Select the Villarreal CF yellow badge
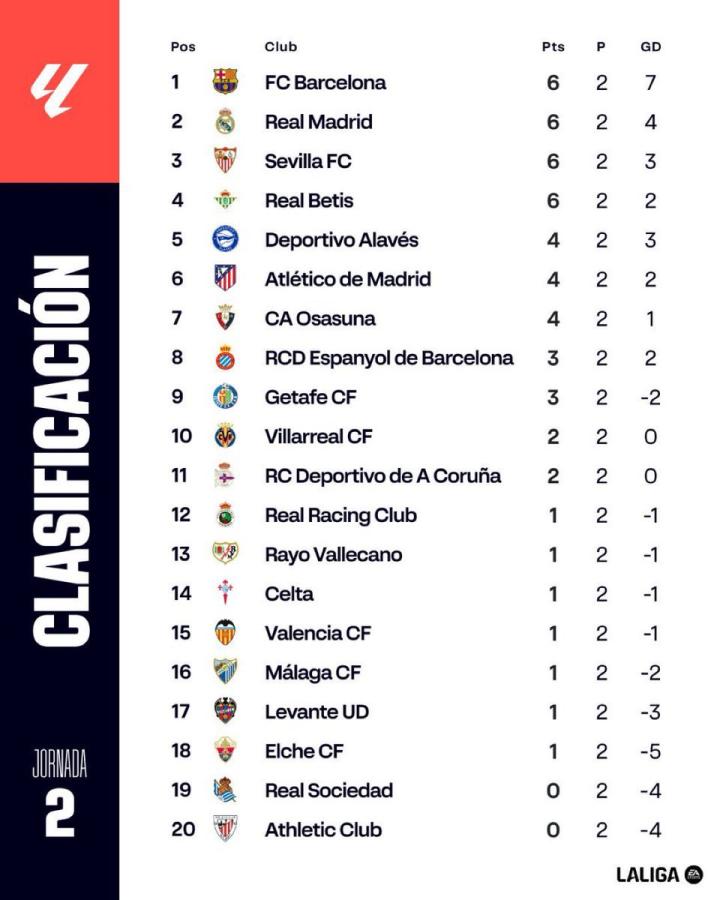 point(225,436)
